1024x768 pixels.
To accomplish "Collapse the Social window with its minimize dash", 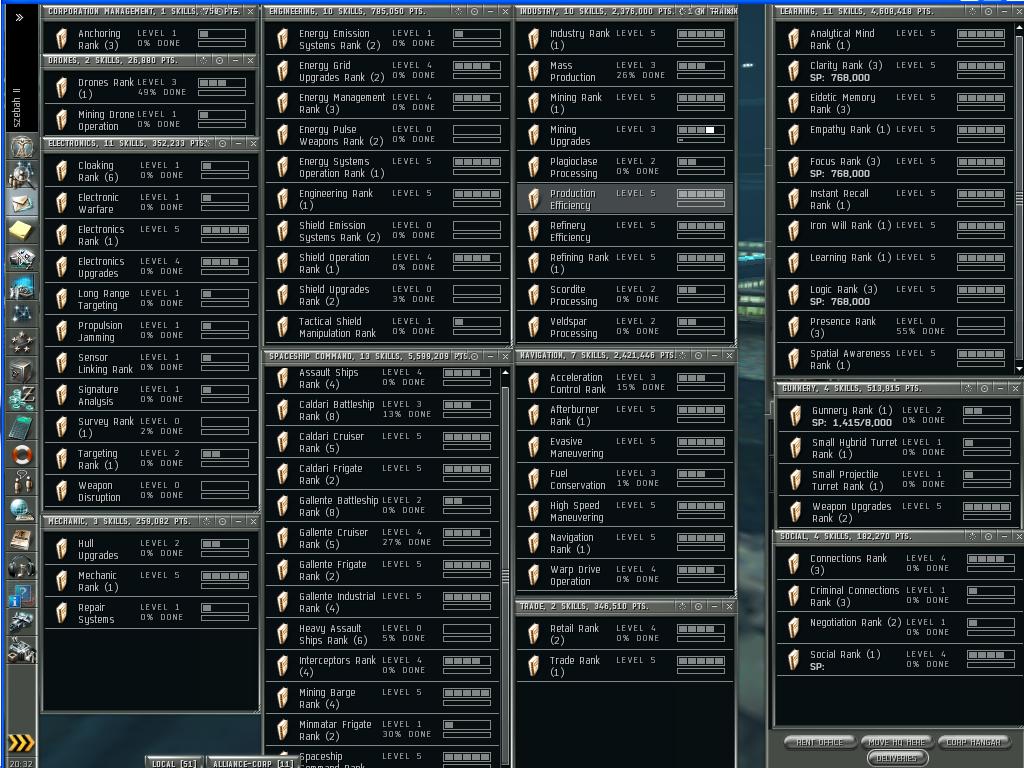I will coord(1004,536).
